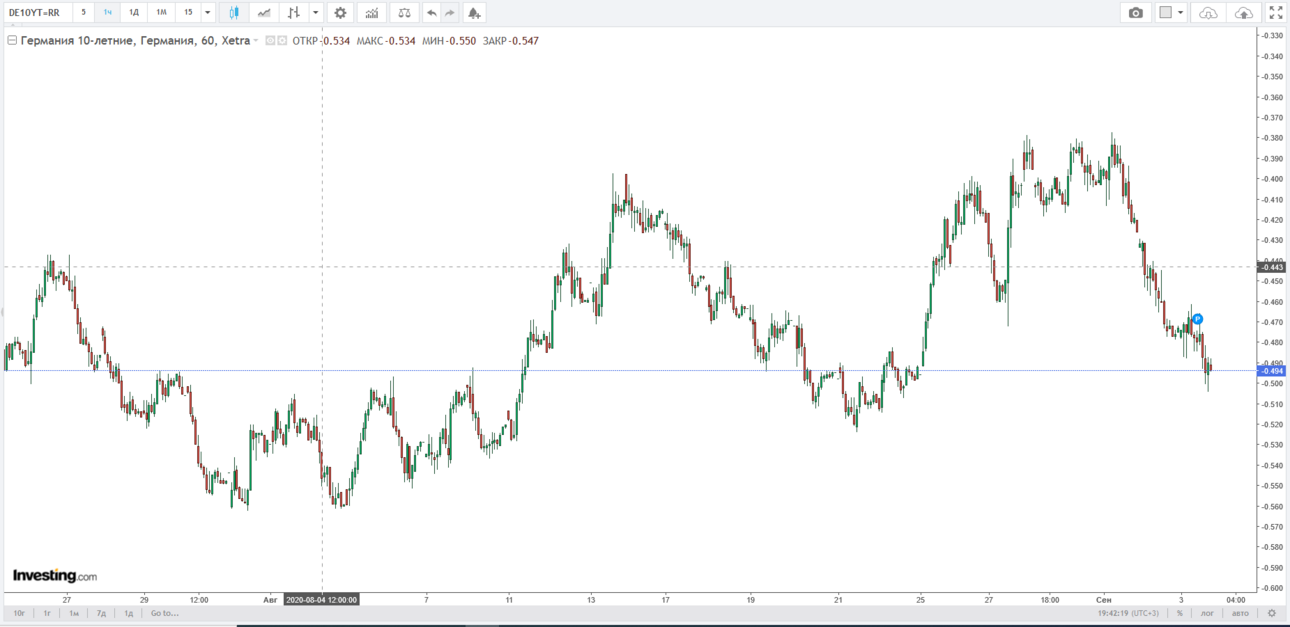Select the bar chart style icon

[293, 13]
